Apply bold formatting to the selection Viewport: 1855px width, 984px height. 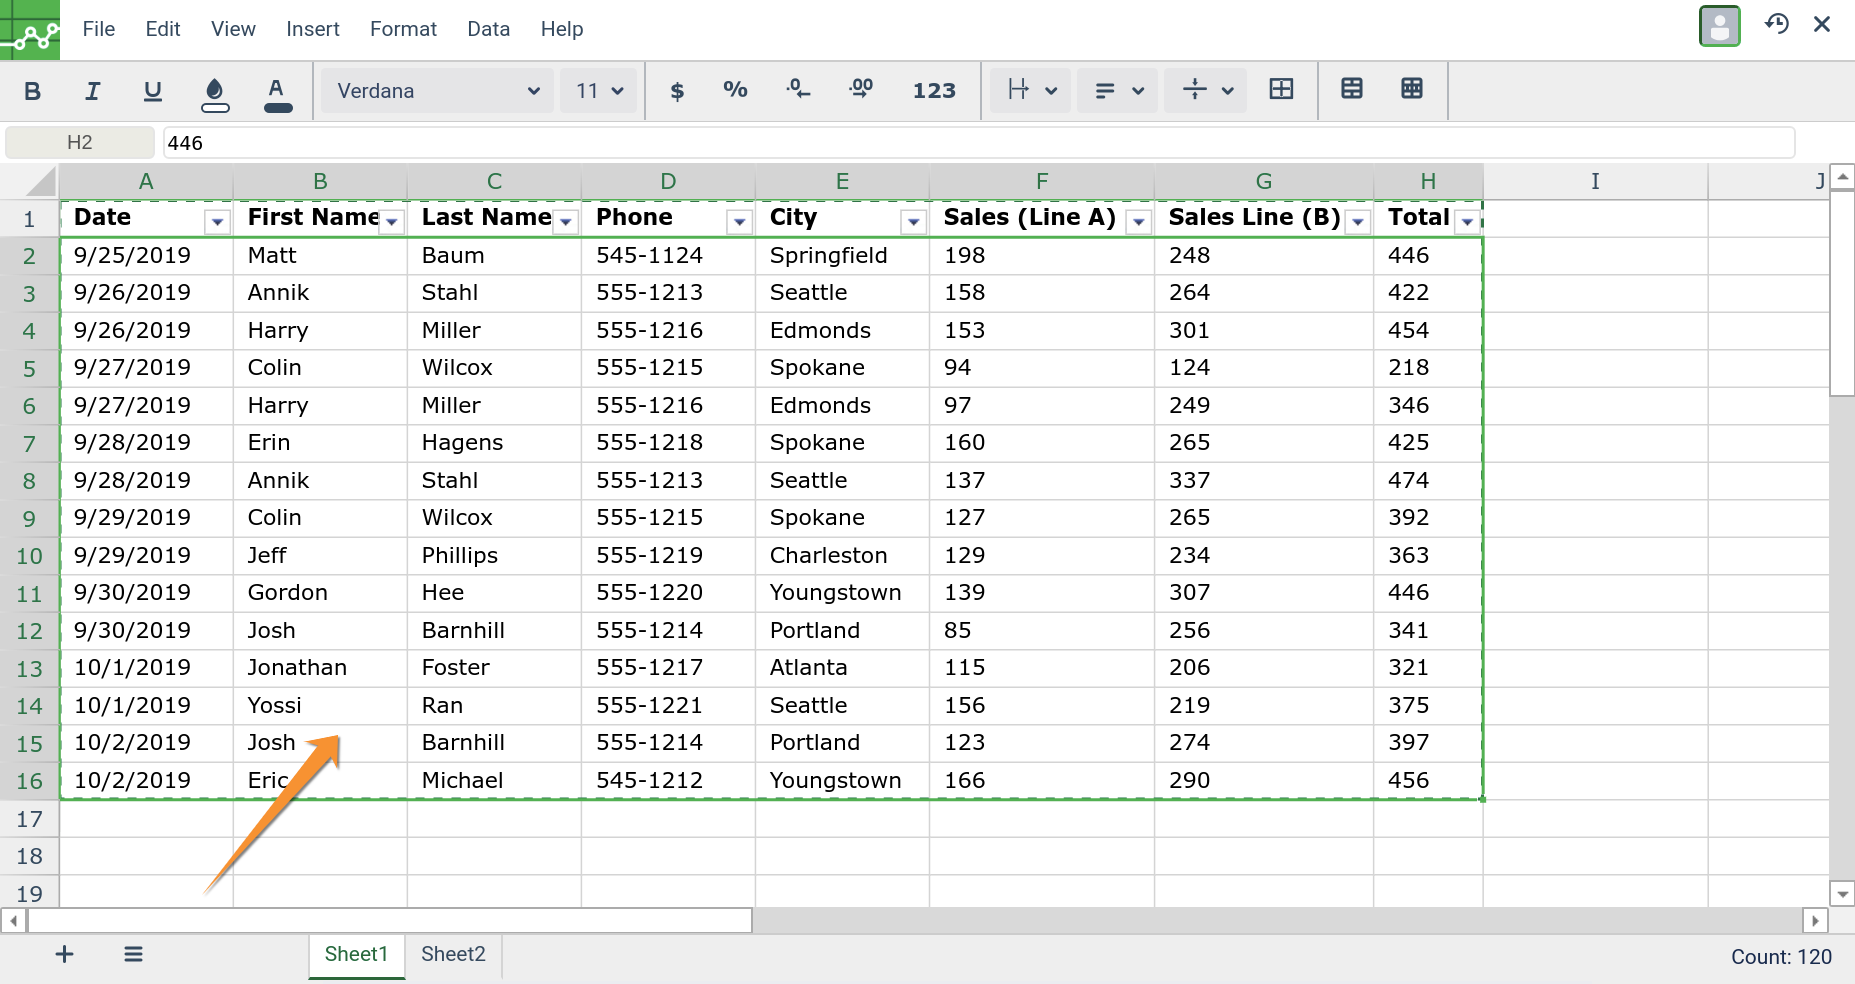coord(32,91)
